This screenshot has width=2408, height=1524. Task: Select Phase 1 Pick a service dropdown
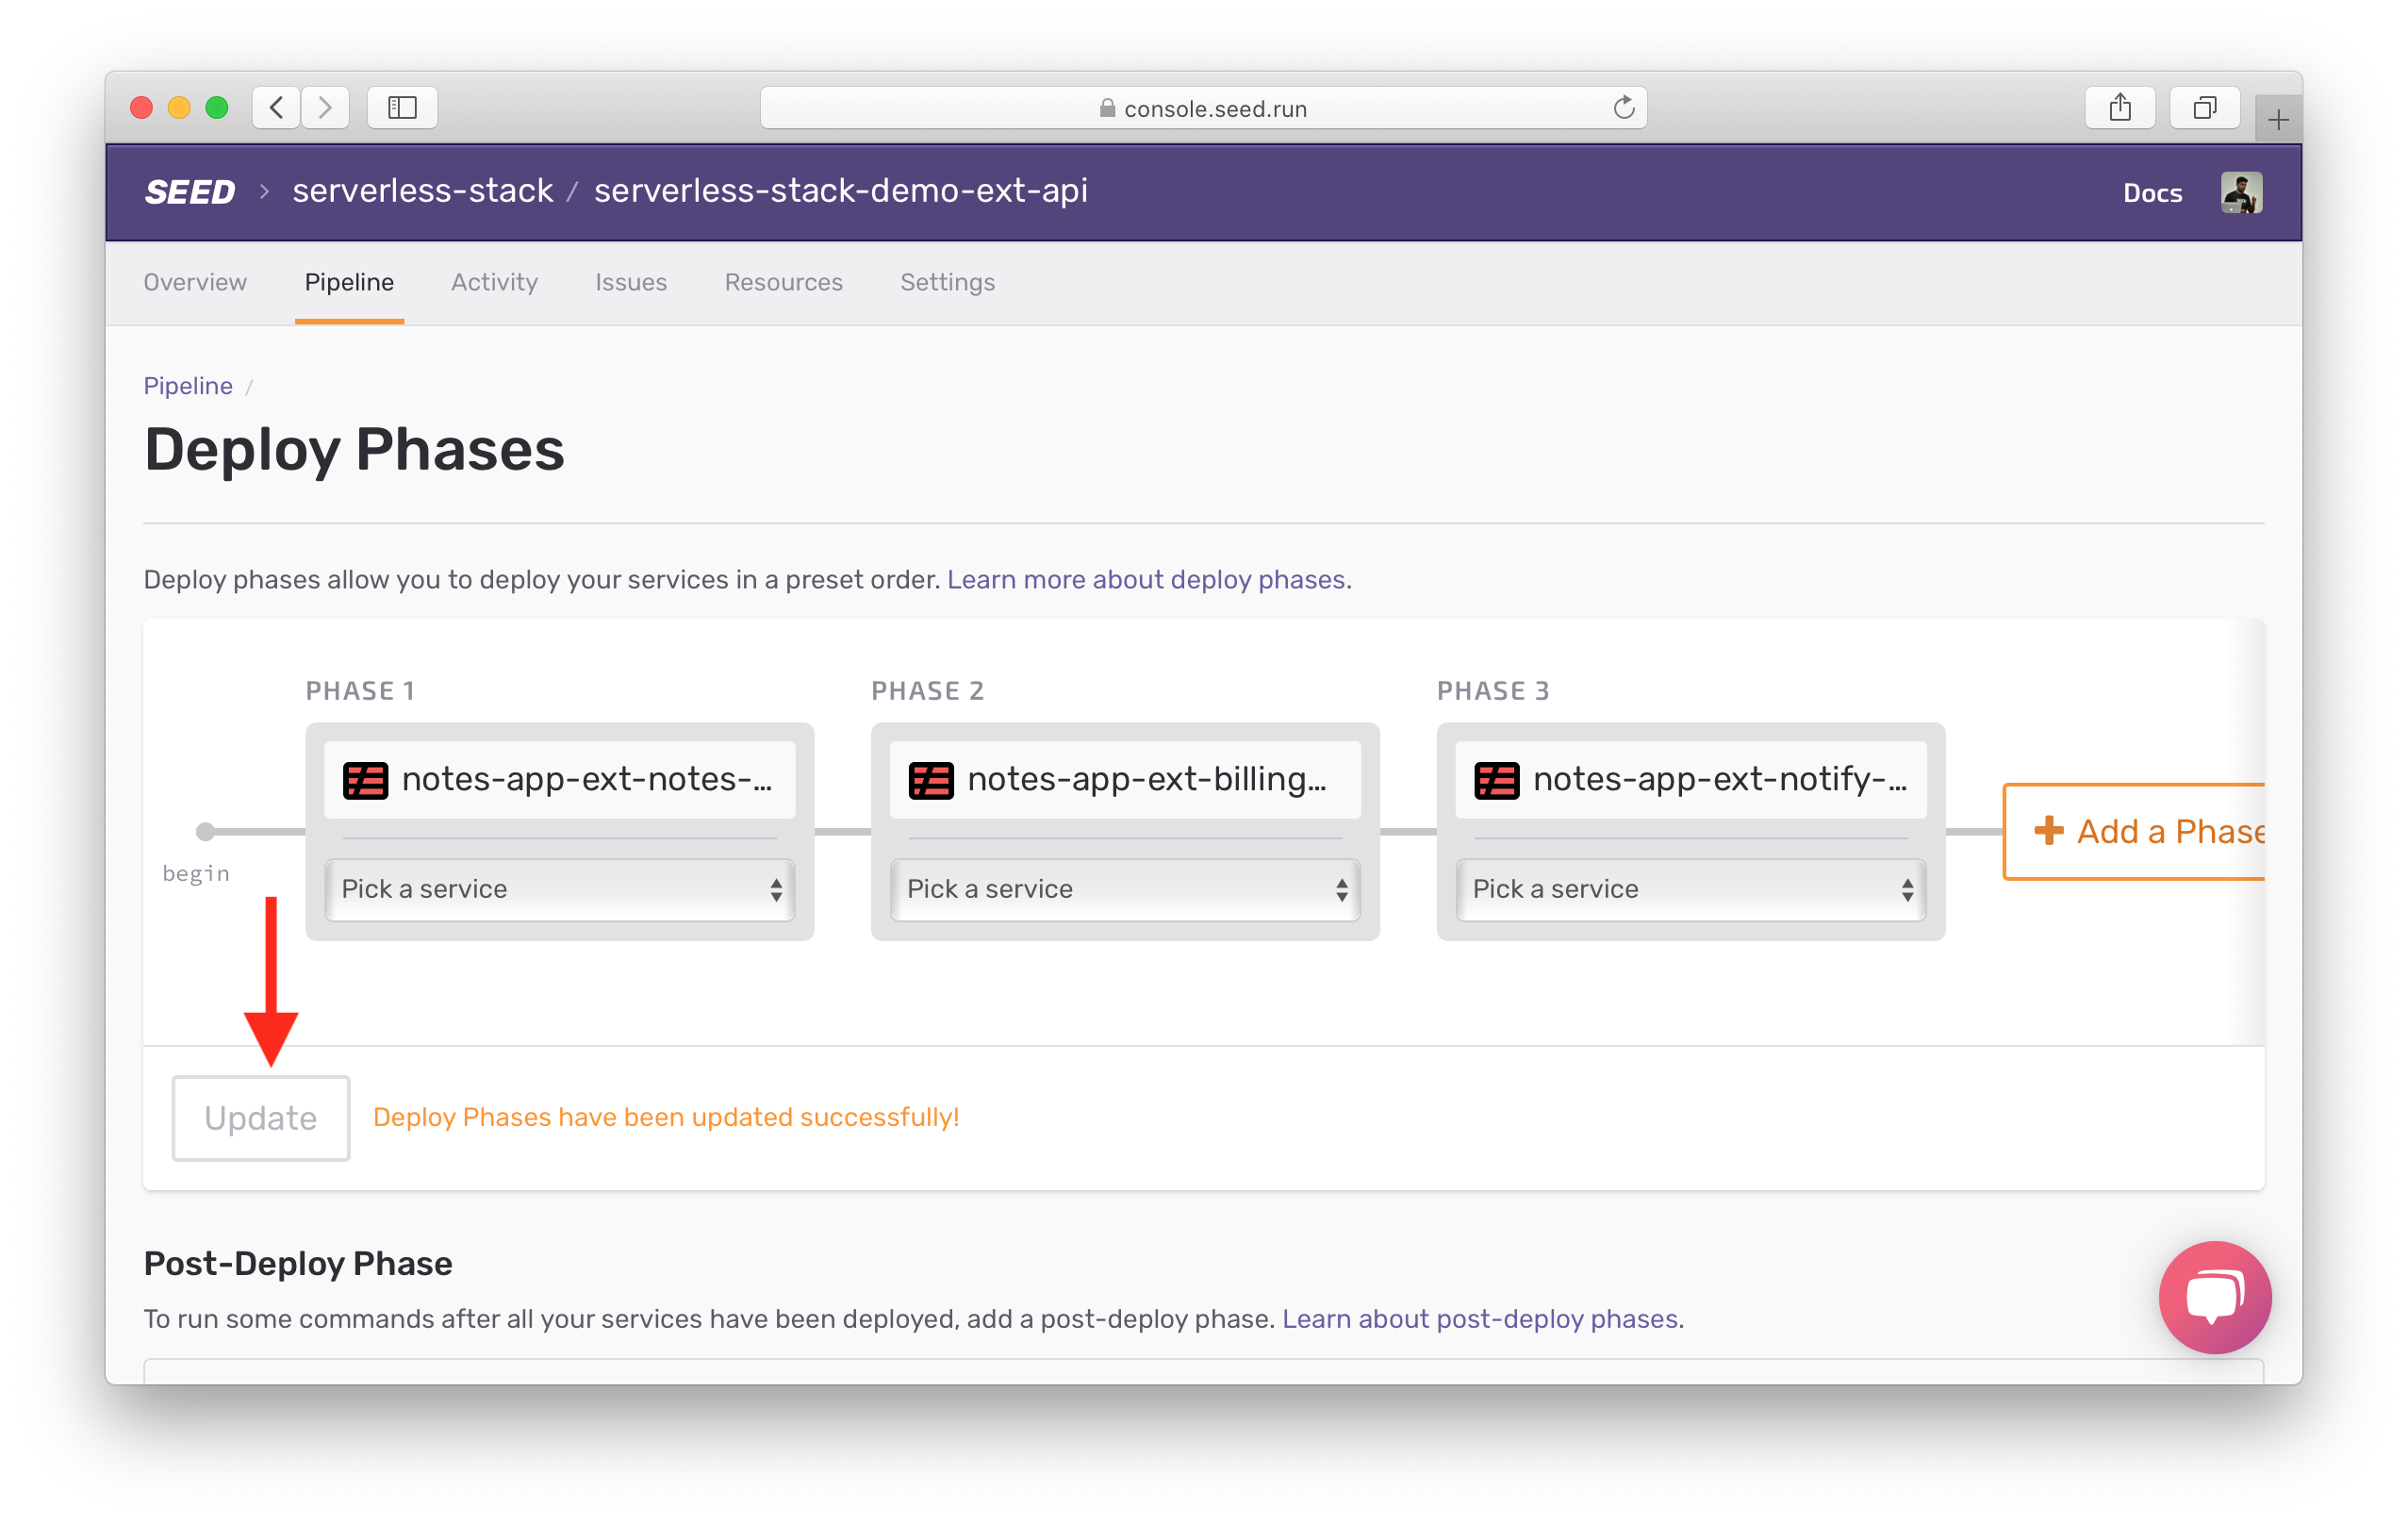pyautogui.click(x=556, y=888)
